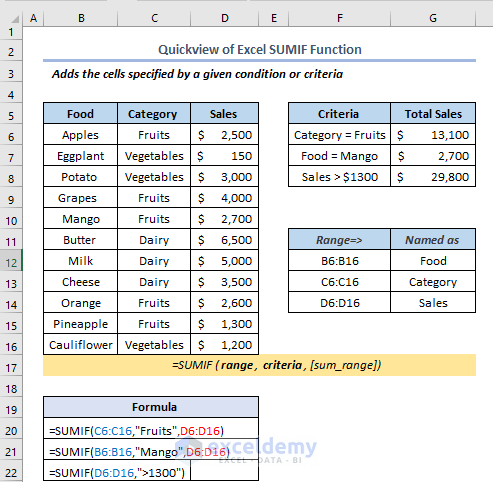Select the 'B6:B16' range cell
This screenshot has width=493, height=482.
tap(339, 261)
